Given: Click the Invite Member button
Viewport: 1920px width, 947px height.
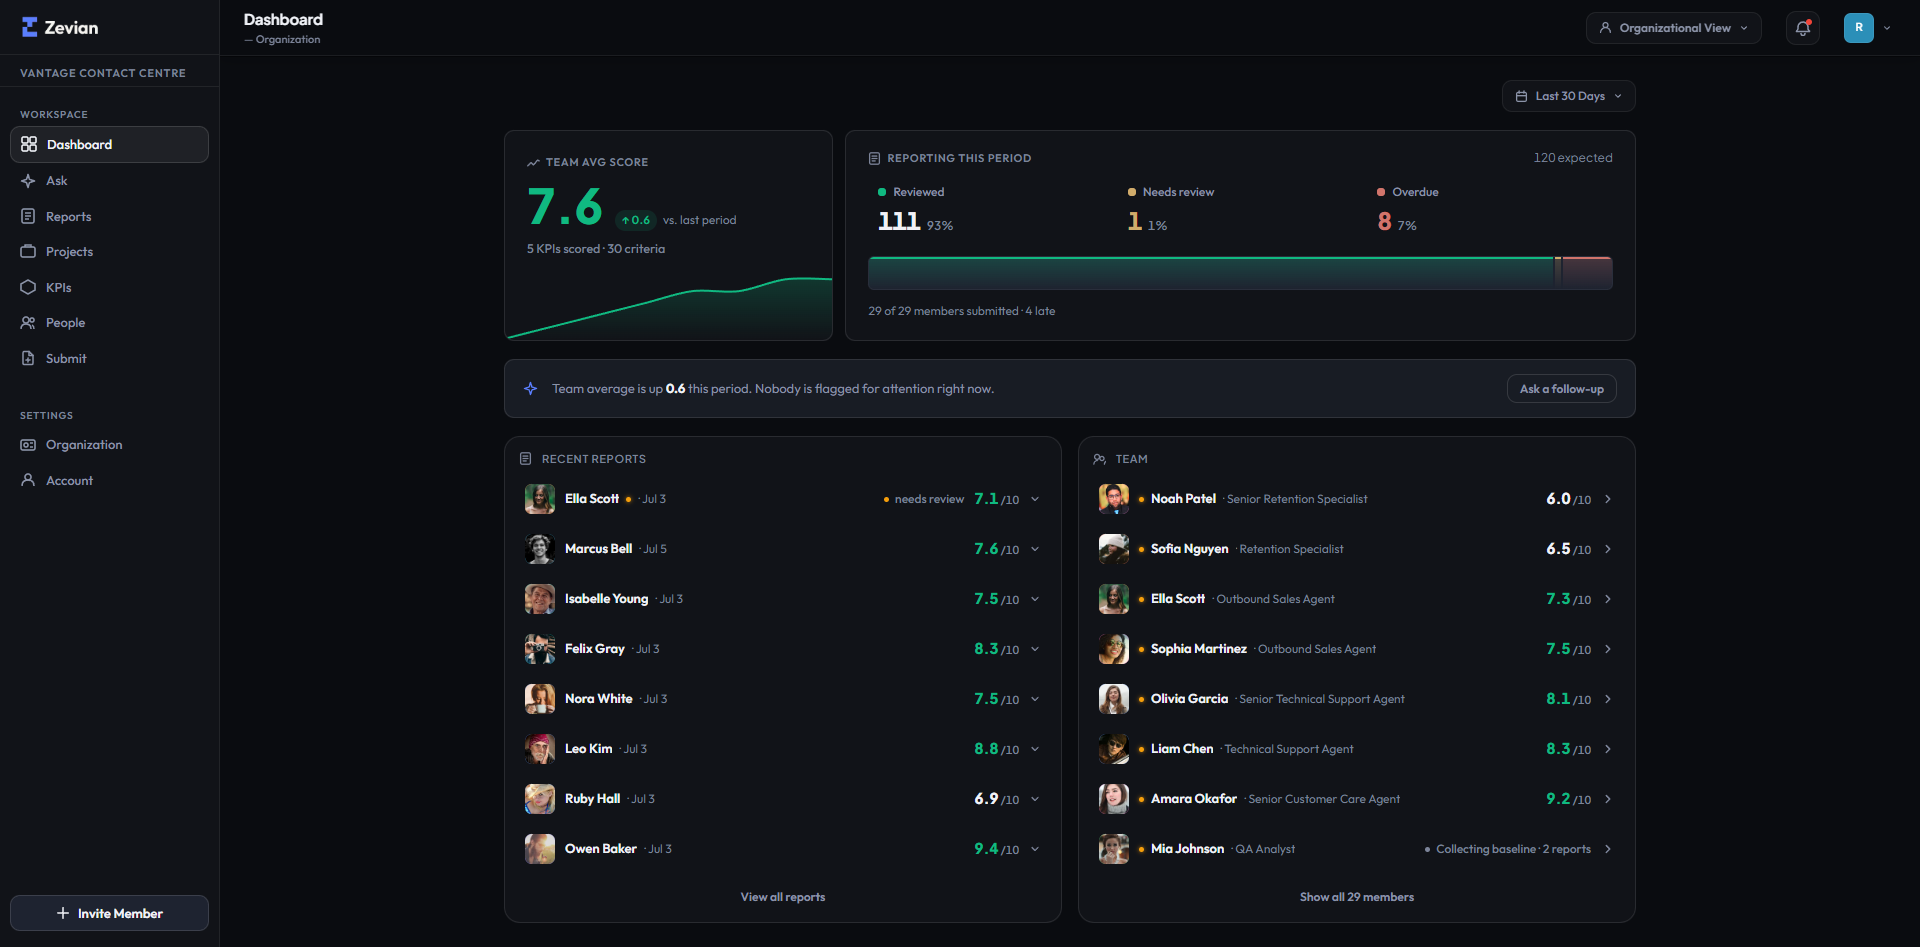Looking at the screenshot, I should tap(109, 913).
